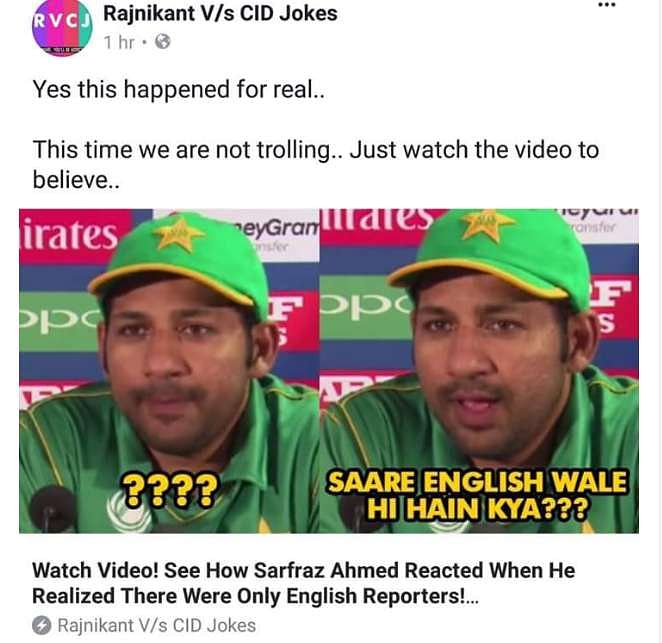Open left thumbnail with ???? caption
The height and width of the screenshot is (643, 662).
[x=169, y=371]
